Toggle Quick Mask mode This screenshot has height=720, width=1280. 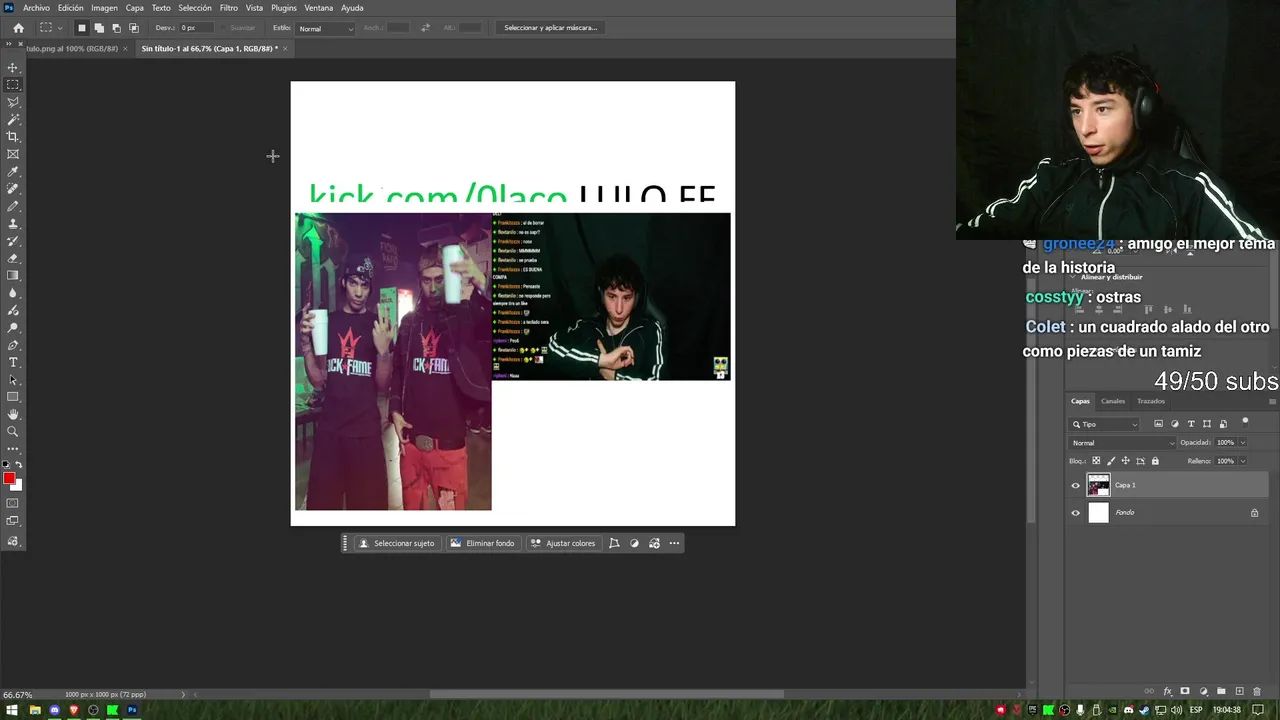(13, 503)
